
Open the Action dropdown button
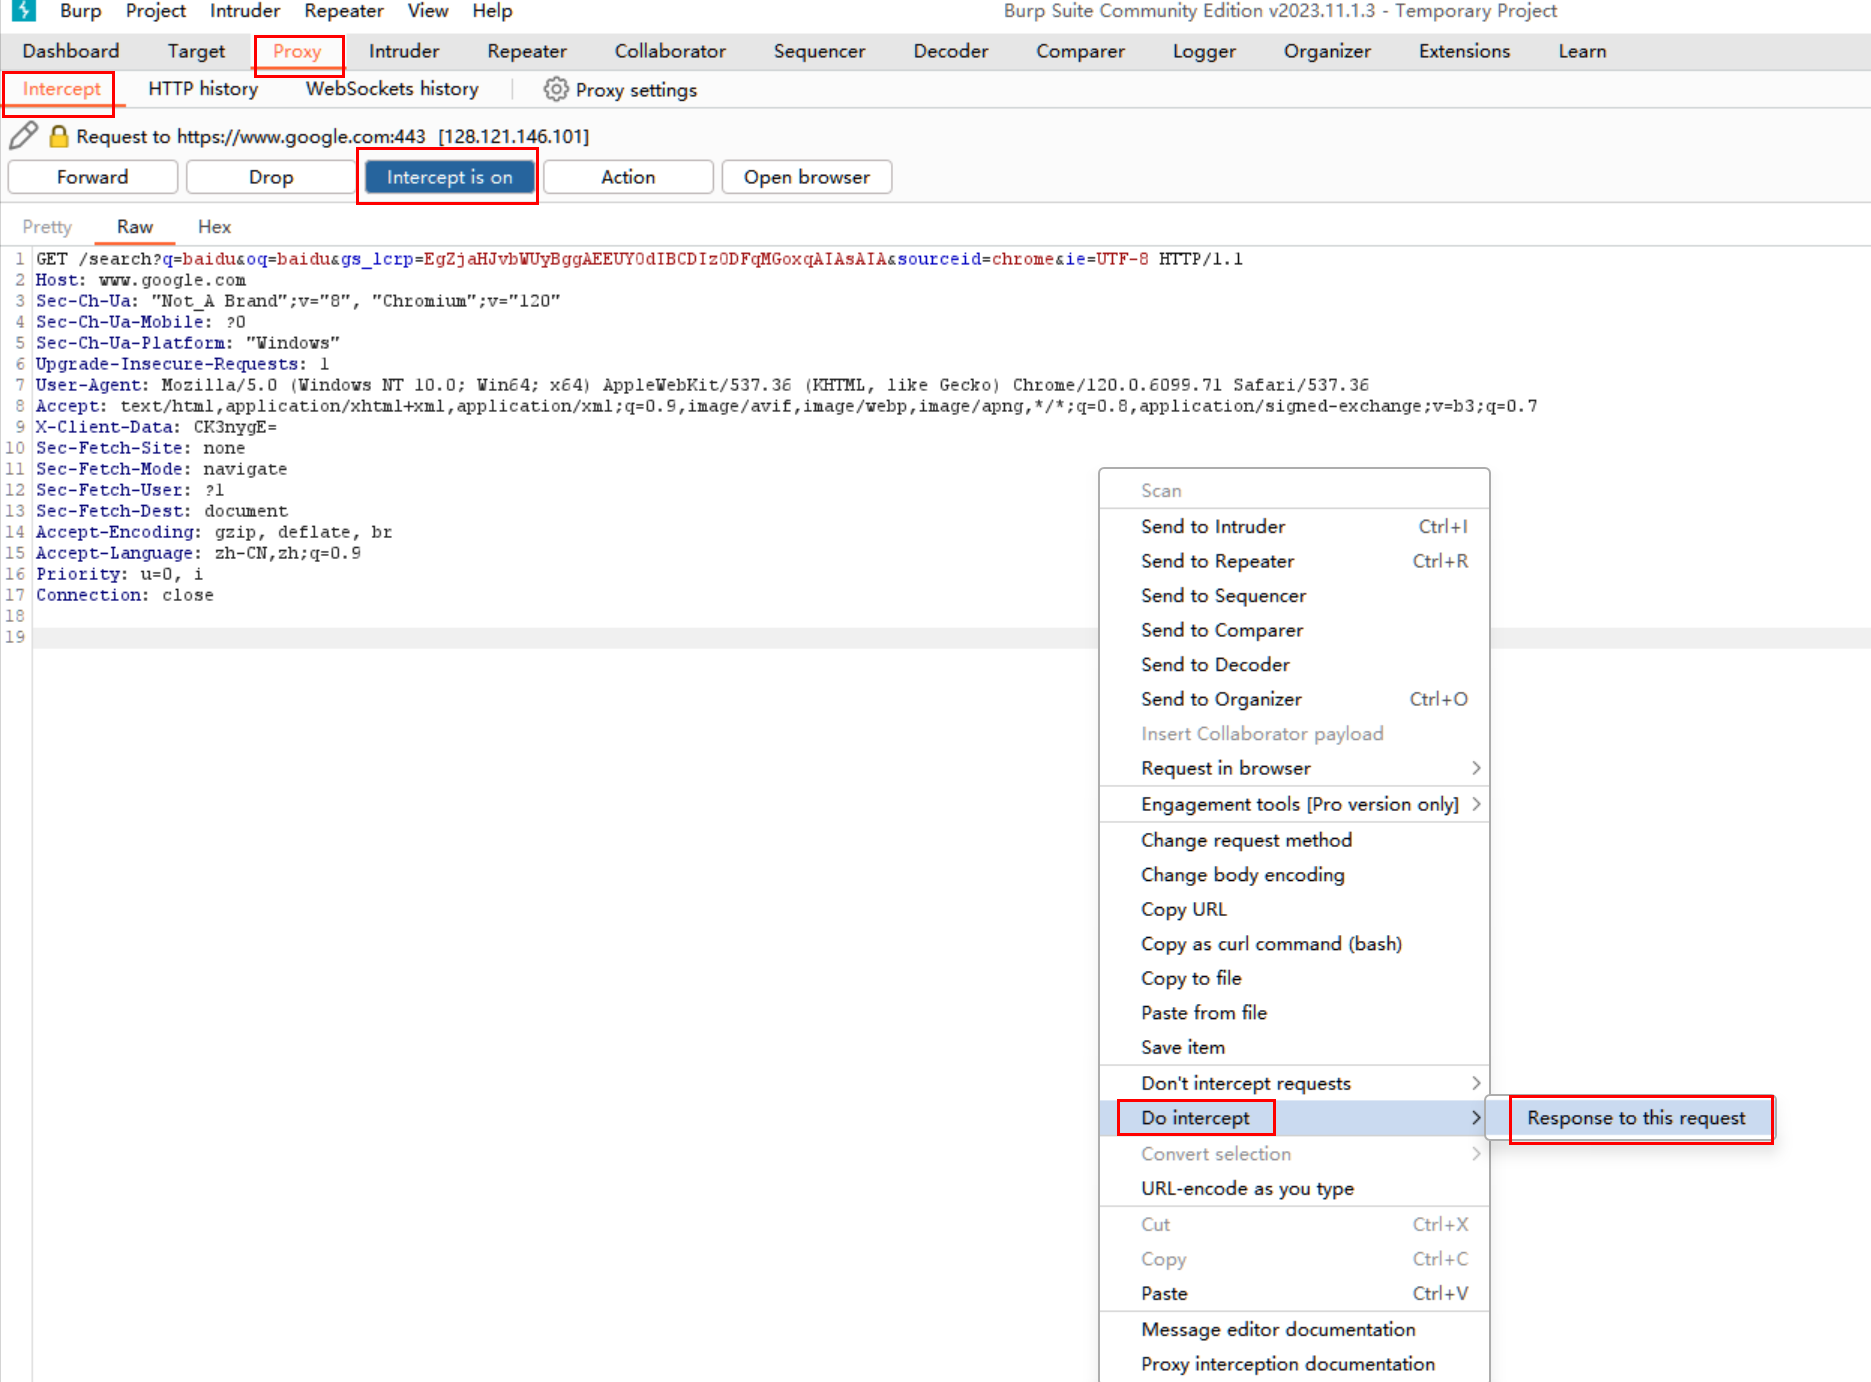click(627, 177)
